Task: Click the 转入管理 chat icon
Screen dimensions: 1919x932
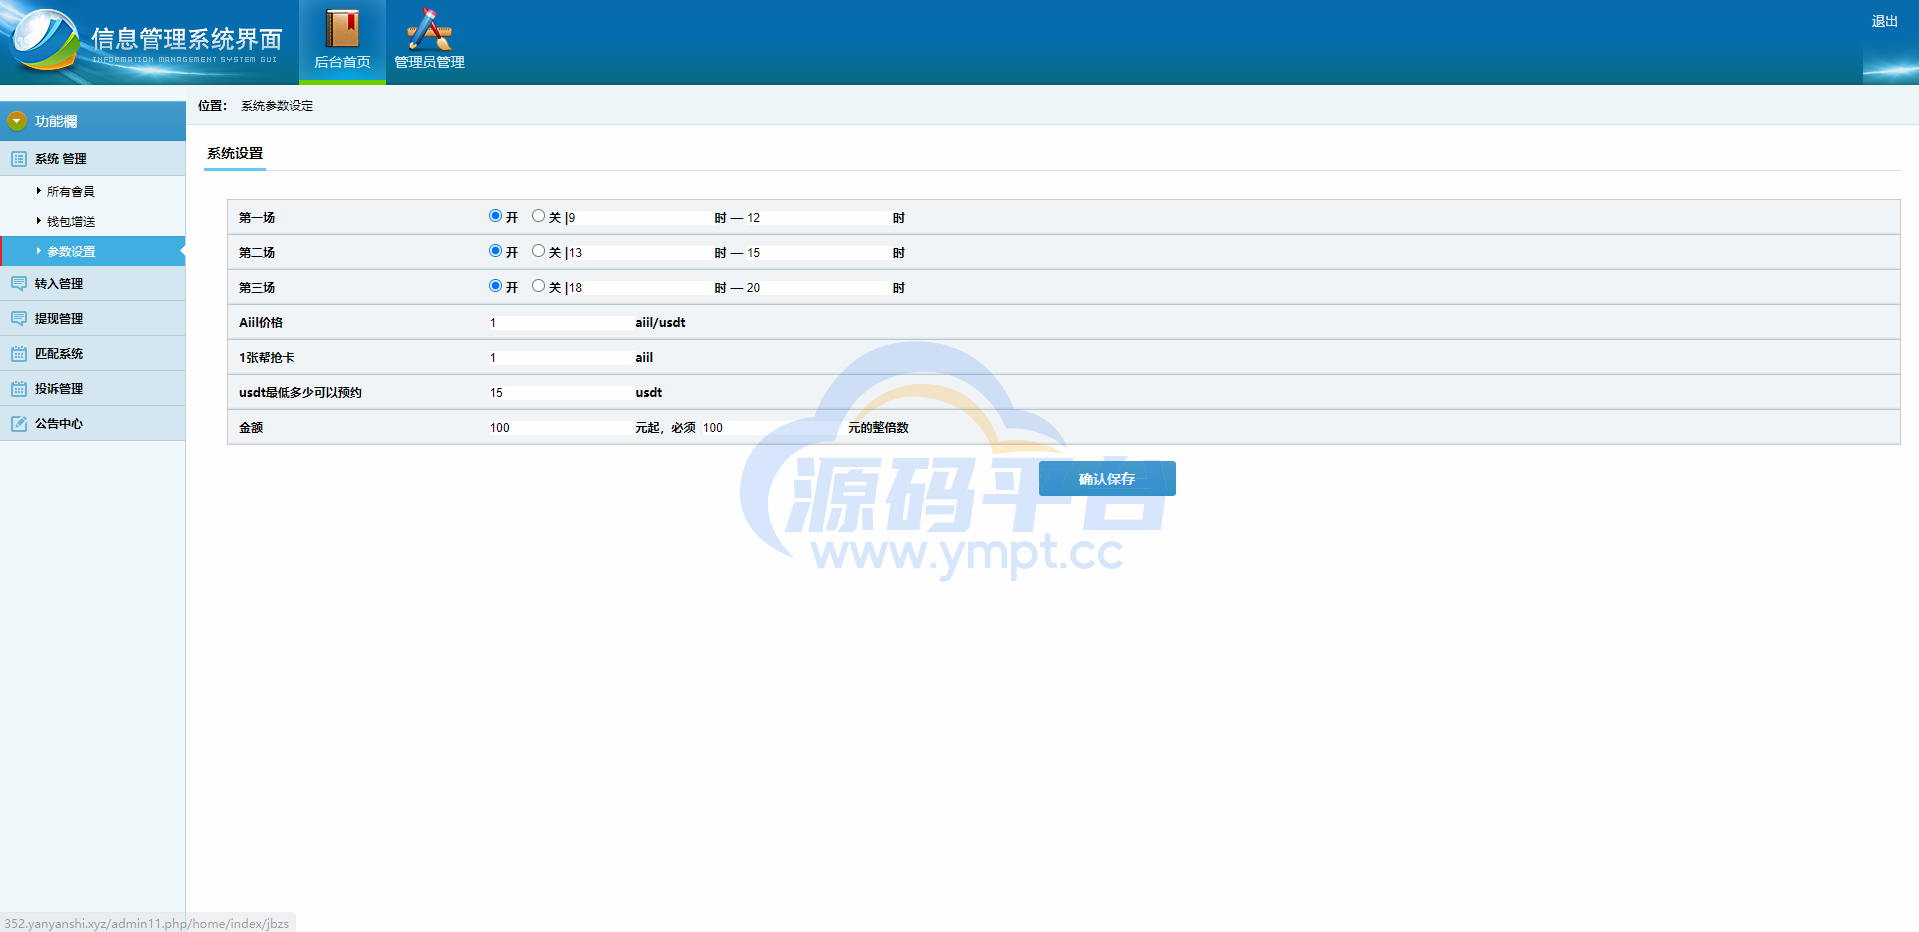Action: pos(19,284)
